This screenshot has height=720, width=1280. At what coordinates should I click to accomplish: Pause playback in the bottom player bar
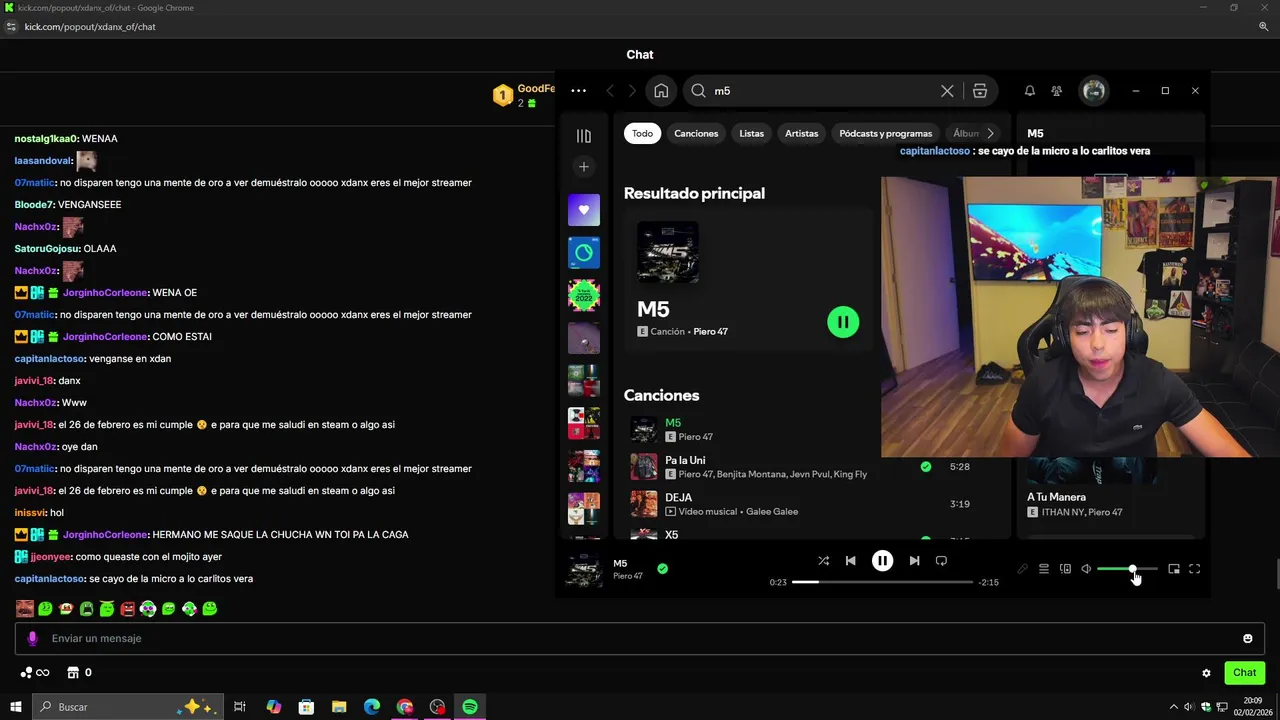pyautogui.click(x=882, y=561)
